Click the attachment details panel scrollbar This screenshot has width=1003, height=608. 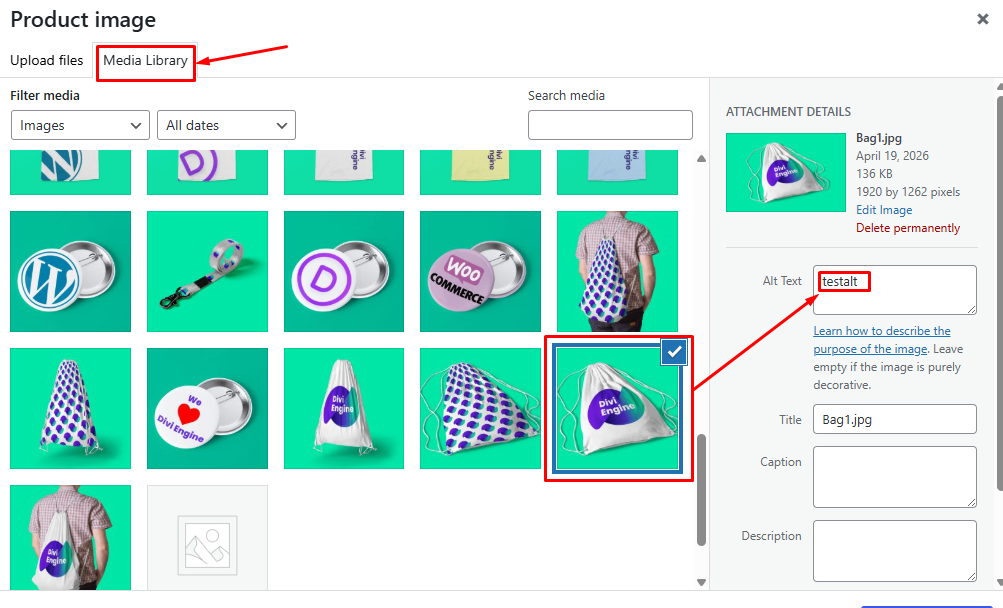(999, 294)
